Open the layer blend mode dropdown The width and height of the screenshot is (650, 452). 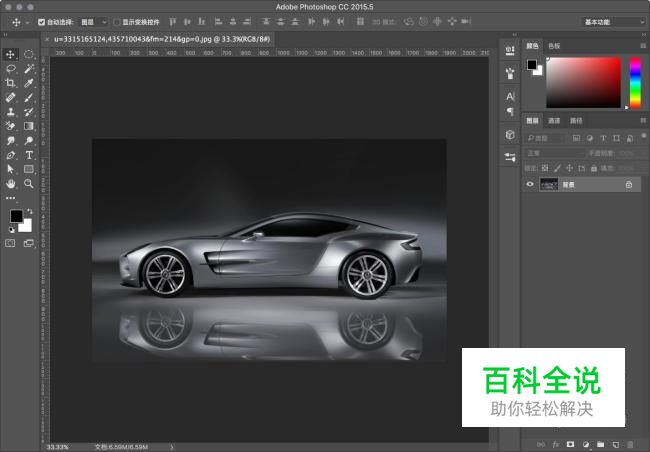(555, 153)
